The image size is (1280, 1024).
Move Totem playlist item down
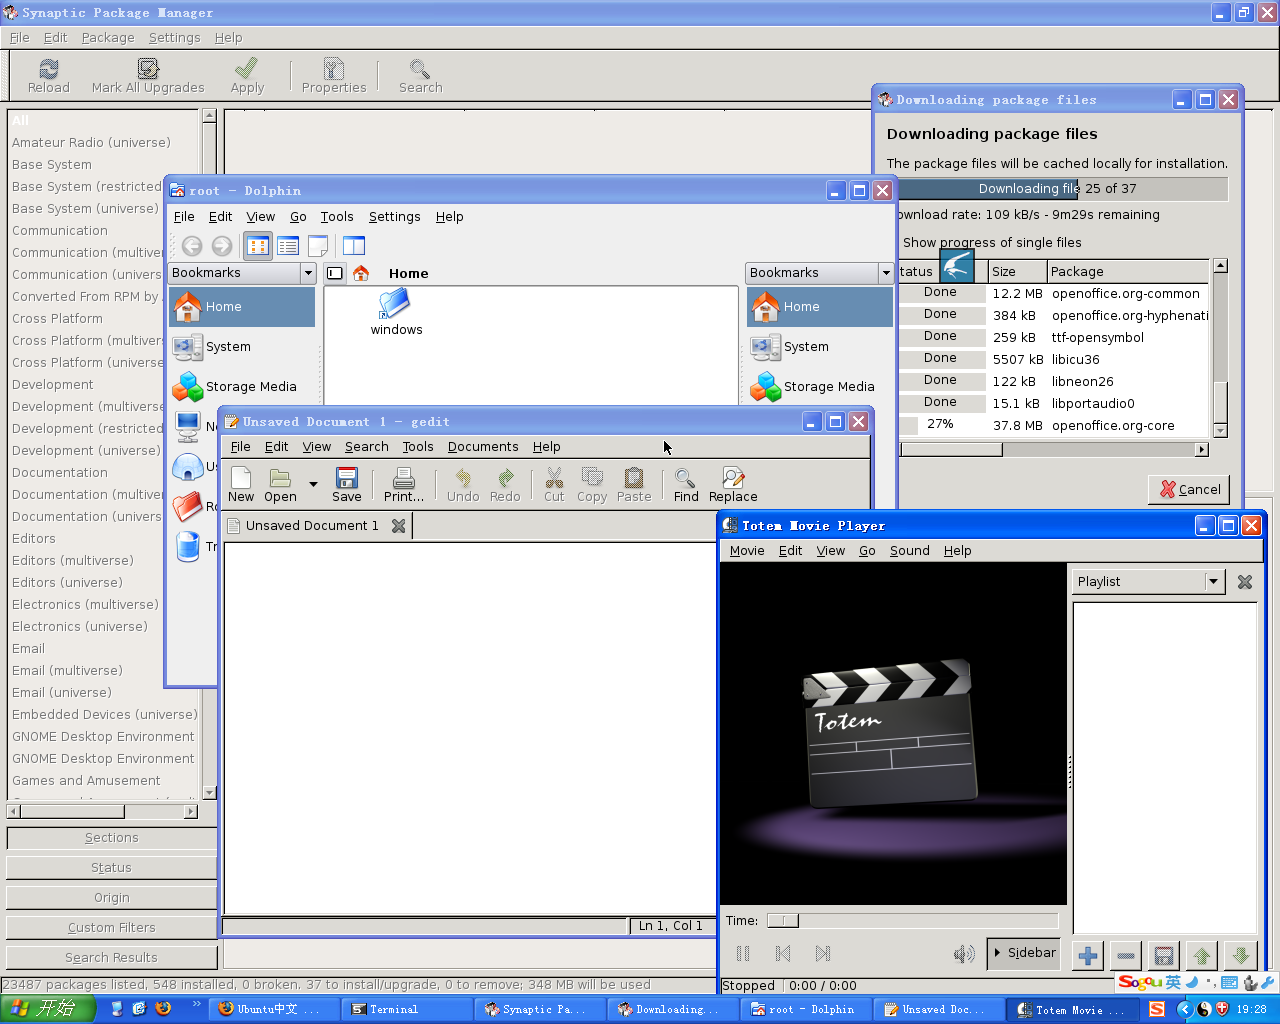click(1241, 956)
